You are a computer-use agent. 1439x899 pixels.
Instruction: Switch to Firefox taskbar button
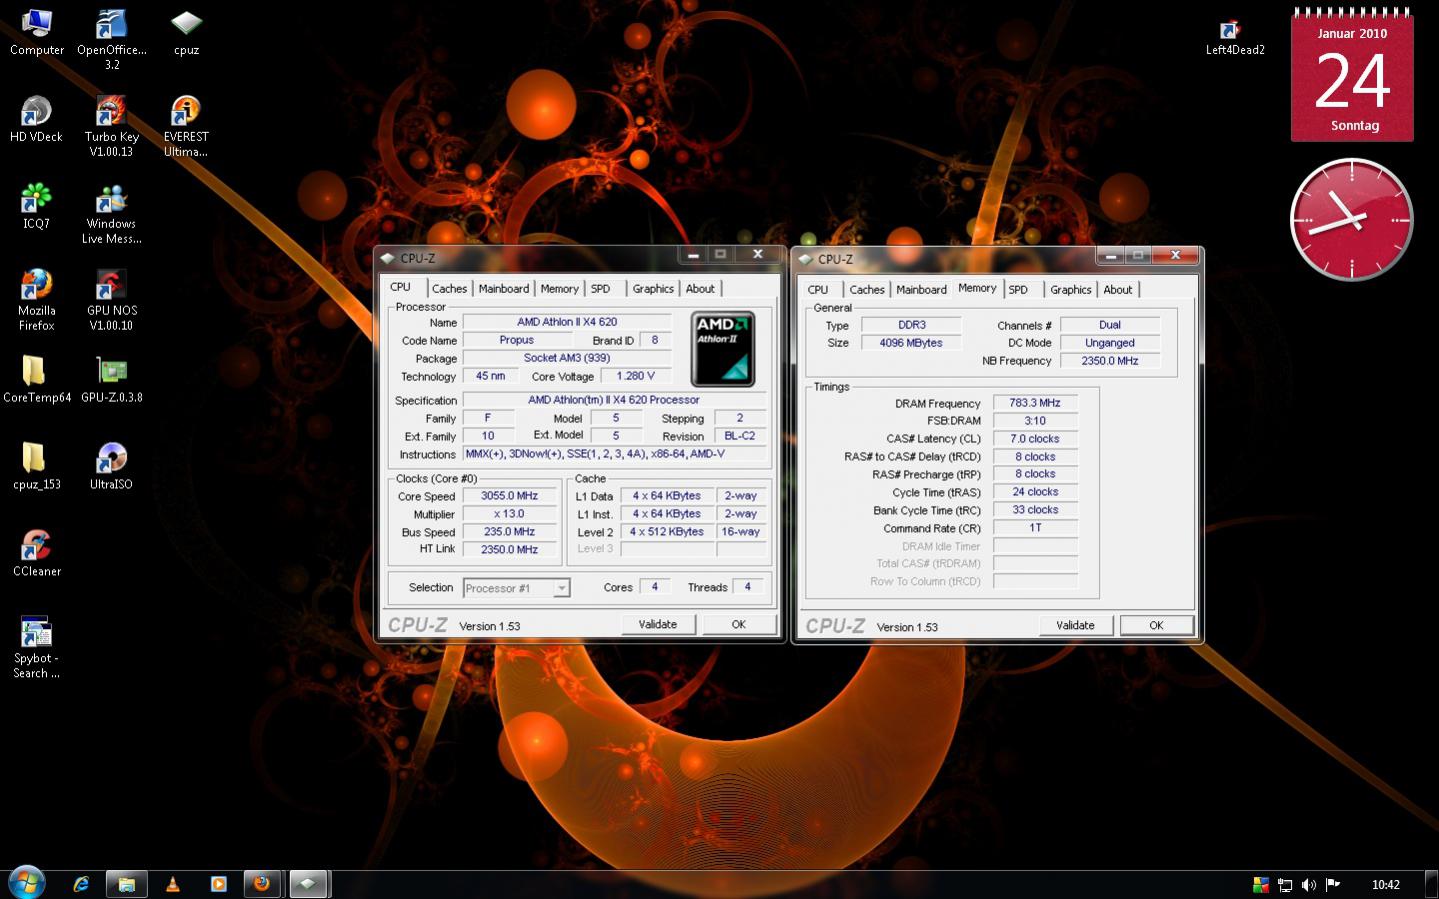point(261,884)
